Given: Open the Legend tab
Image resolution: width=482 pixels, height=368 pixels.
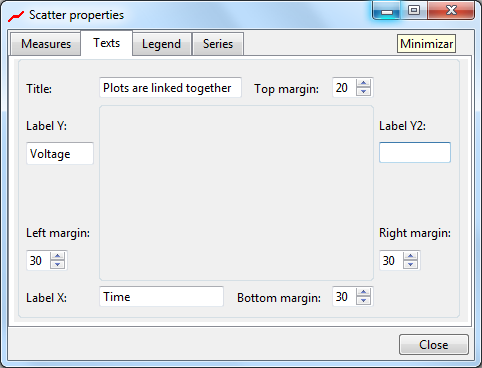Looking at the screenshot, I should click(162, 44).
